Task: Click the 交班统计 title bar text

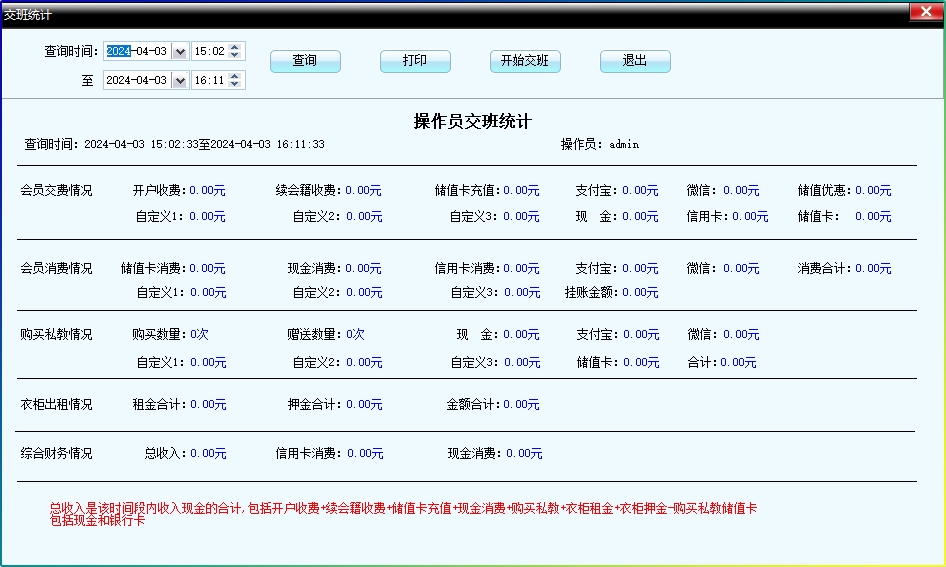Action: pyautogui.click(x=28, y=14)
